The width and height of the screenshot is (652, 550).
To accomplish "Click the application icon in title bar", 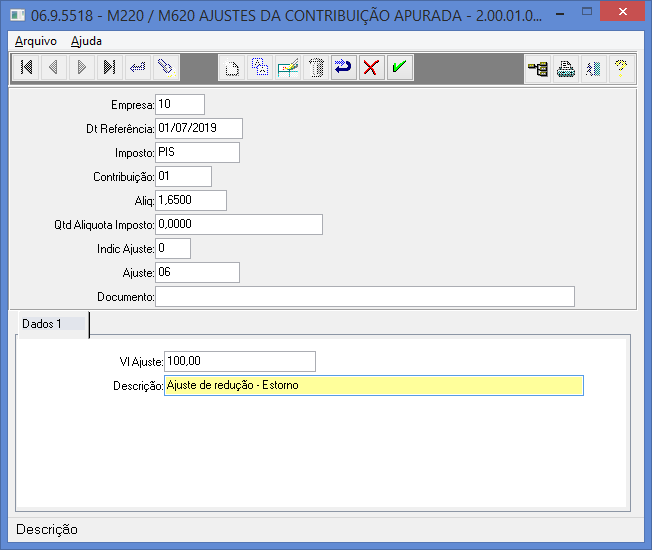I will click(x=17, y=15).
